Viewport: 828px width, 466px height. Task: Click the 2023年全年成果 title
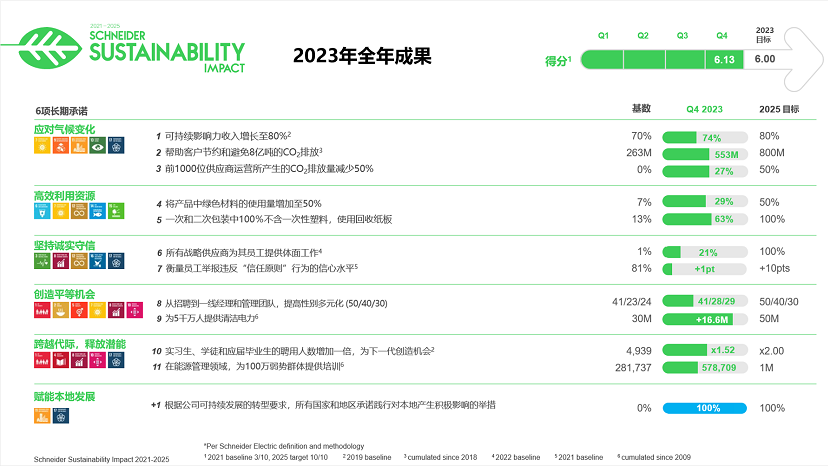pyautogui.click(x=362, y=56)
